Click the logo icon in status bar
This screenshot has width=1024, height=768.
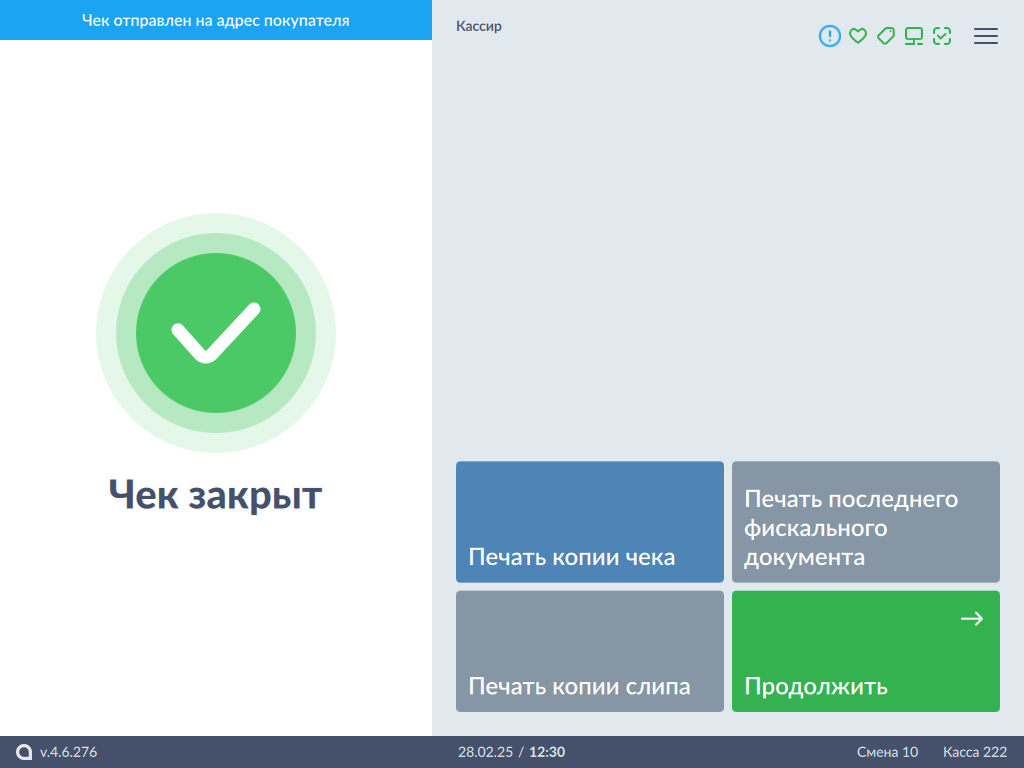pyautogui.click(x=24, y=752)
